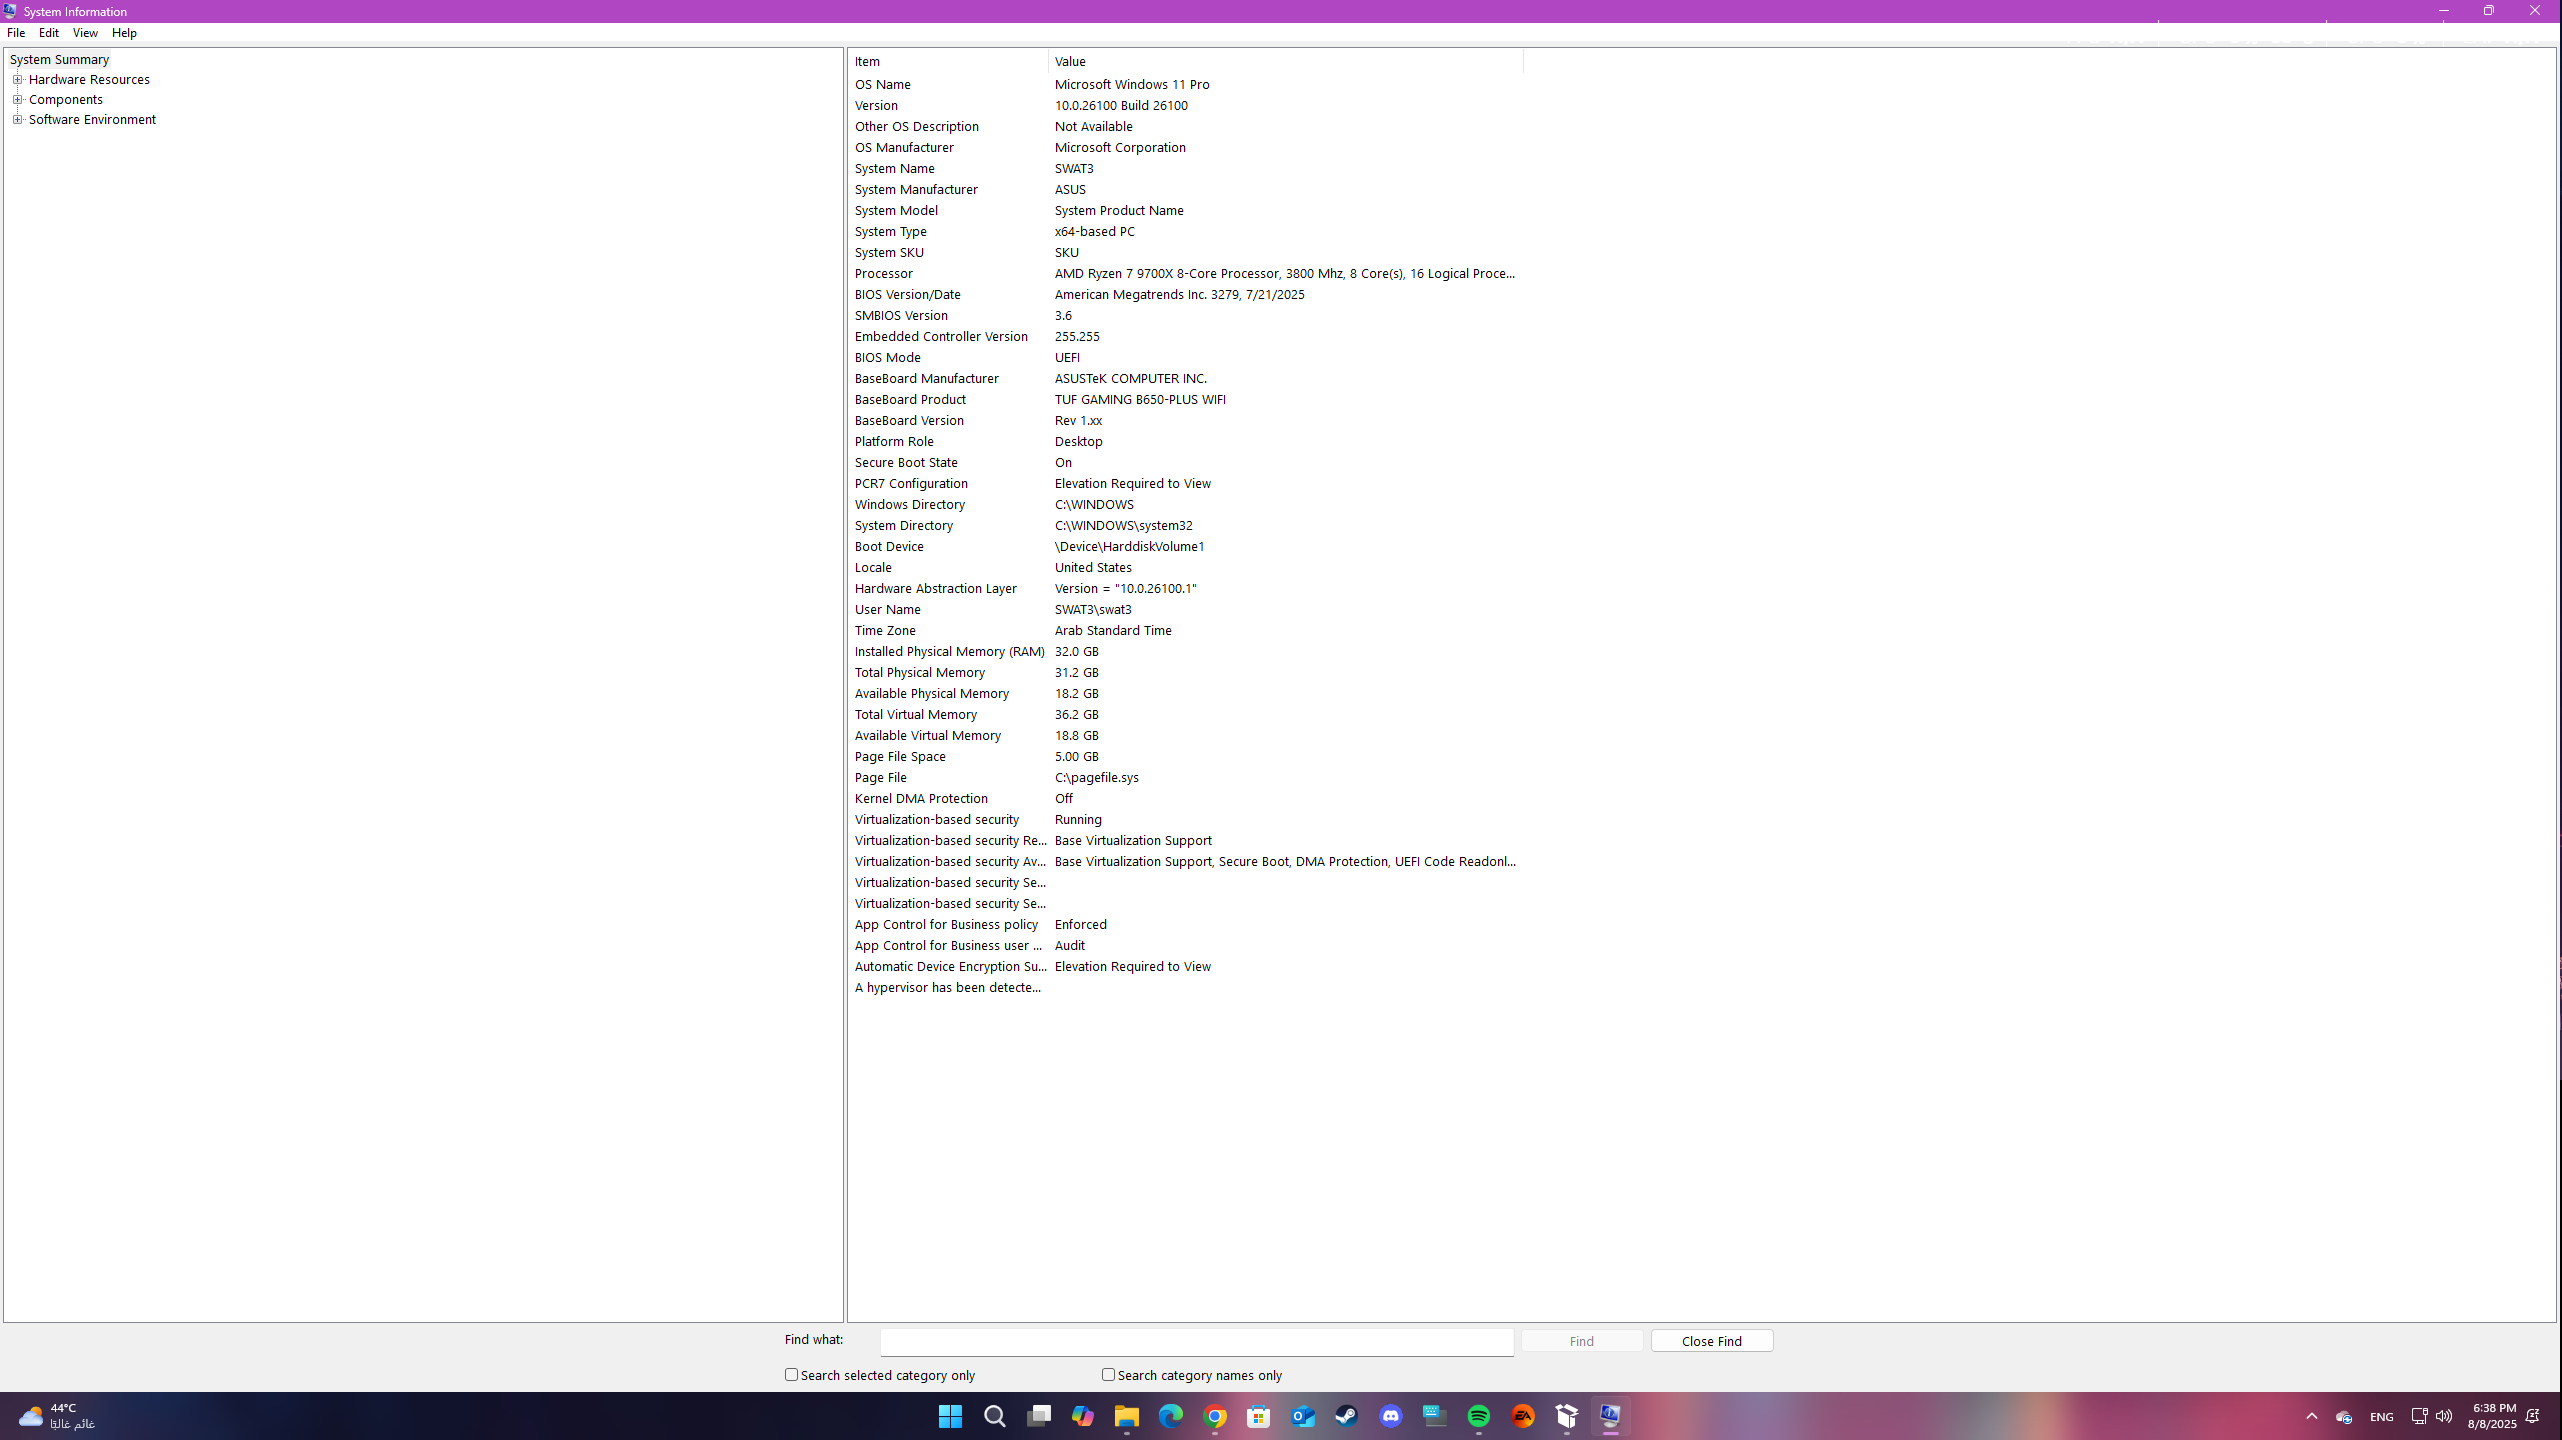This screenshot has height=1440, width=2562.
Task: Click the System Information taskbar icon
Action: tap(1610, 1416)
